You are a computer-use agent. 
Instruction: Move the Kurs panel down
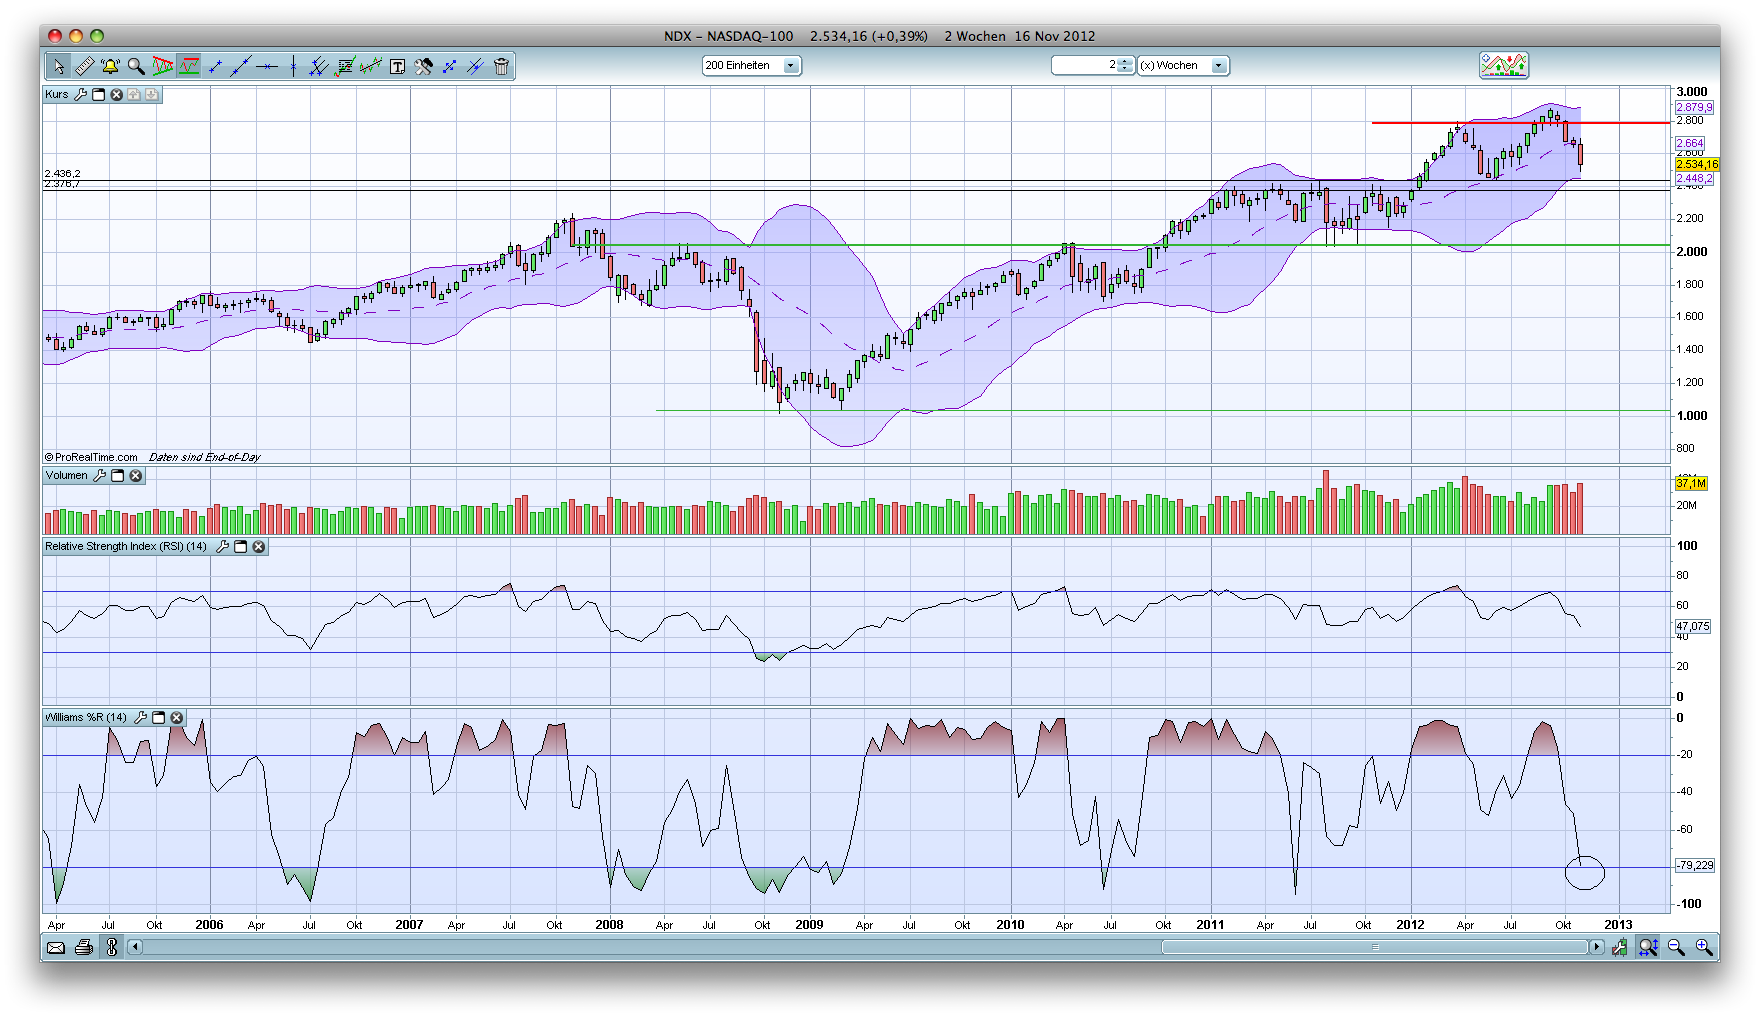point(152,95)
